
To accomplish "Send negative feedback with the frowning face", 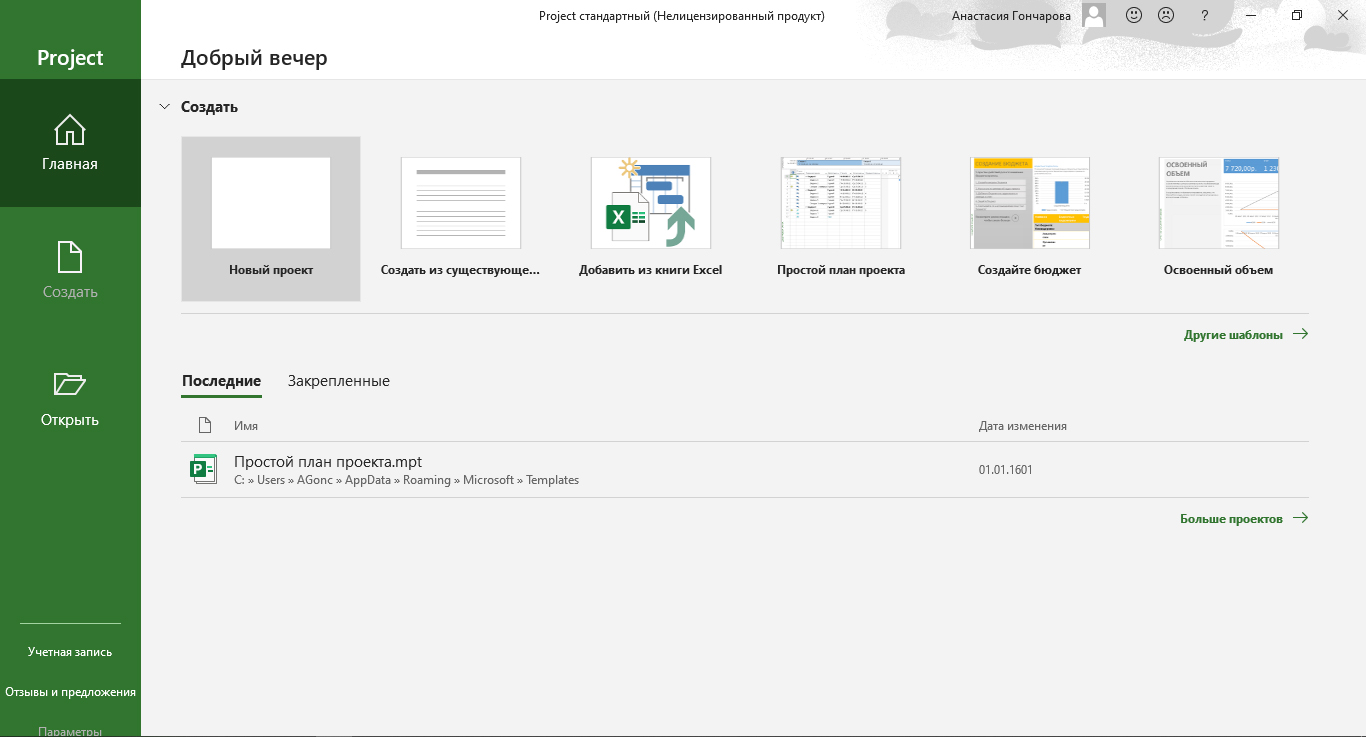I will tap(1166, 15).
